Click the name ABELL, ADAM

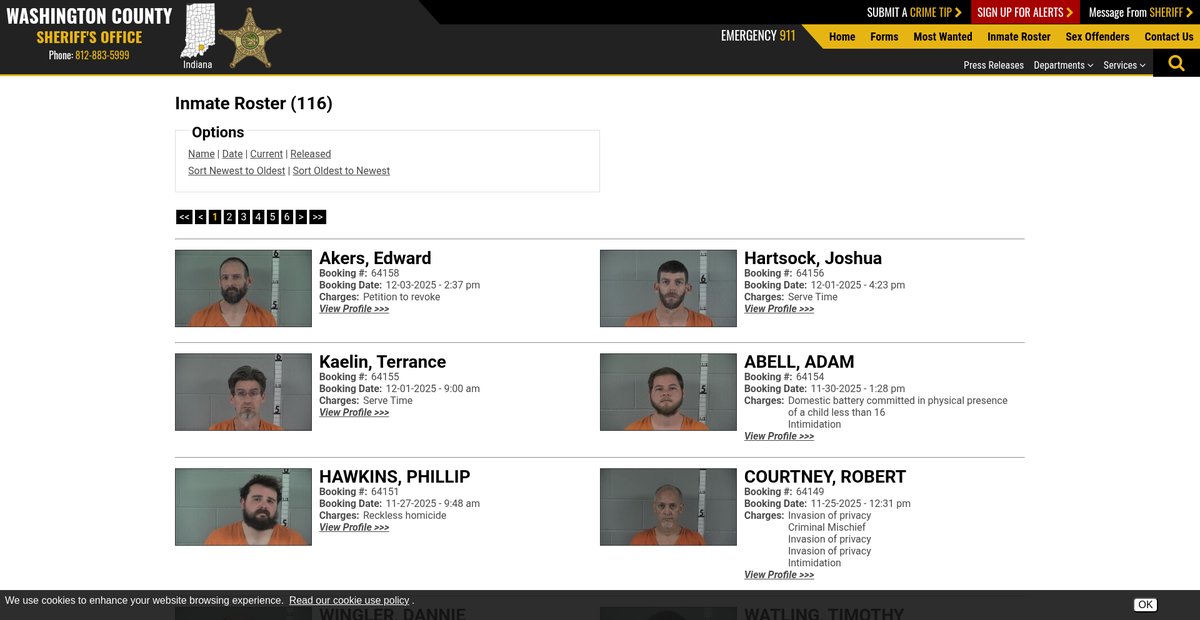pos(799,362)
